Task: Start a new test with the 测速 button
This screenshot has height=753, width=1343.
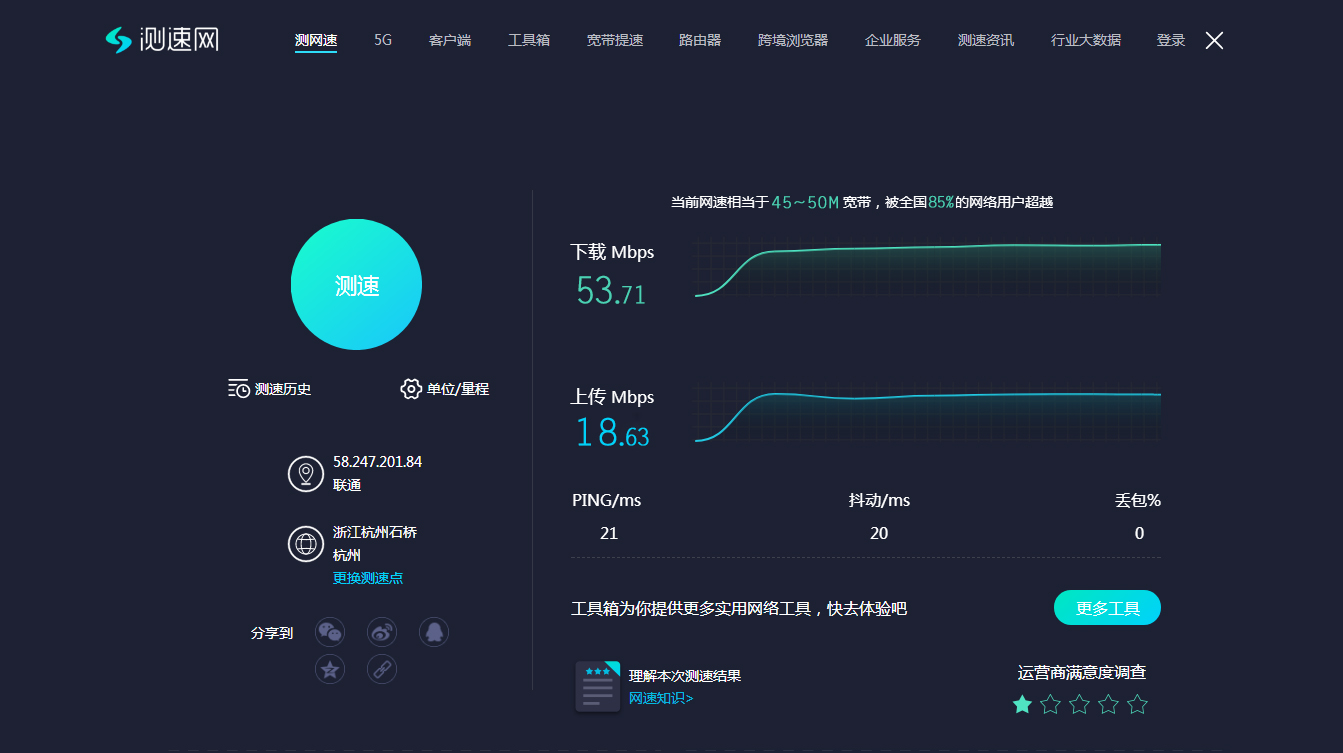Action: 356,284
